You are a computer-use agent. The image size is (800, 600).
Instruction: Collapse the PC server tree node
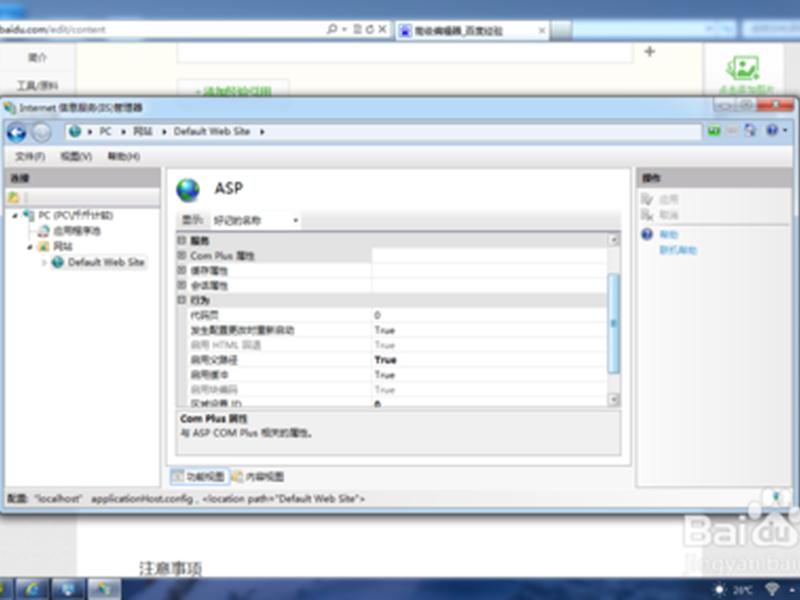[15, 216]
